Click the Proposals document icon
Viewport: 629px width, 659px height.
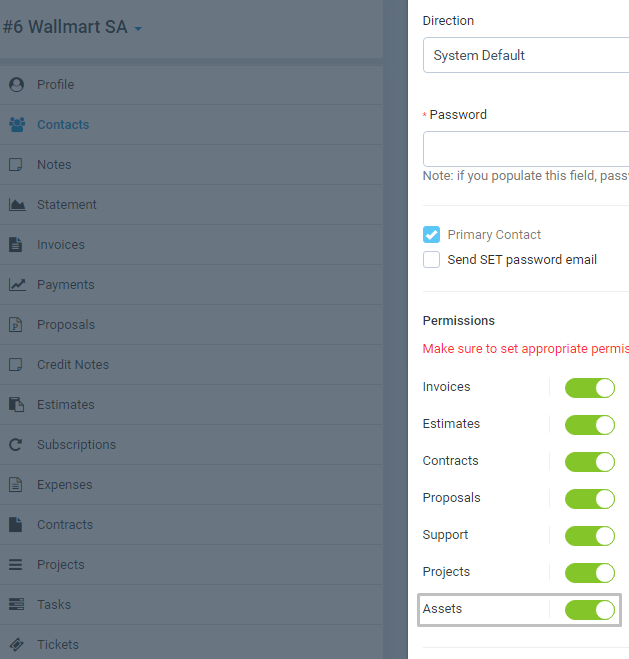(x=16, y=324)
